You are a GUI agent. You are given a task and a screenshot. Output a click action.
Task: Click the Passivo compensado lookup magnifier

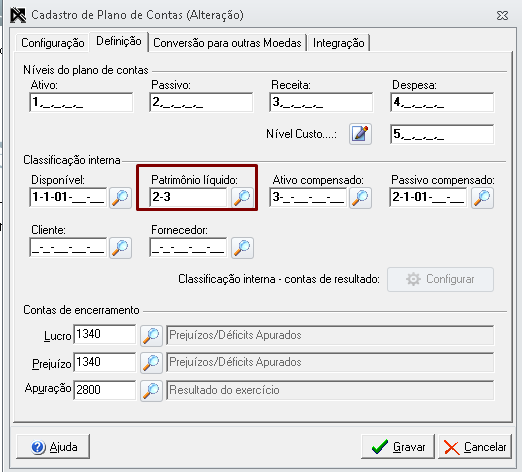[x=482, y=198]
